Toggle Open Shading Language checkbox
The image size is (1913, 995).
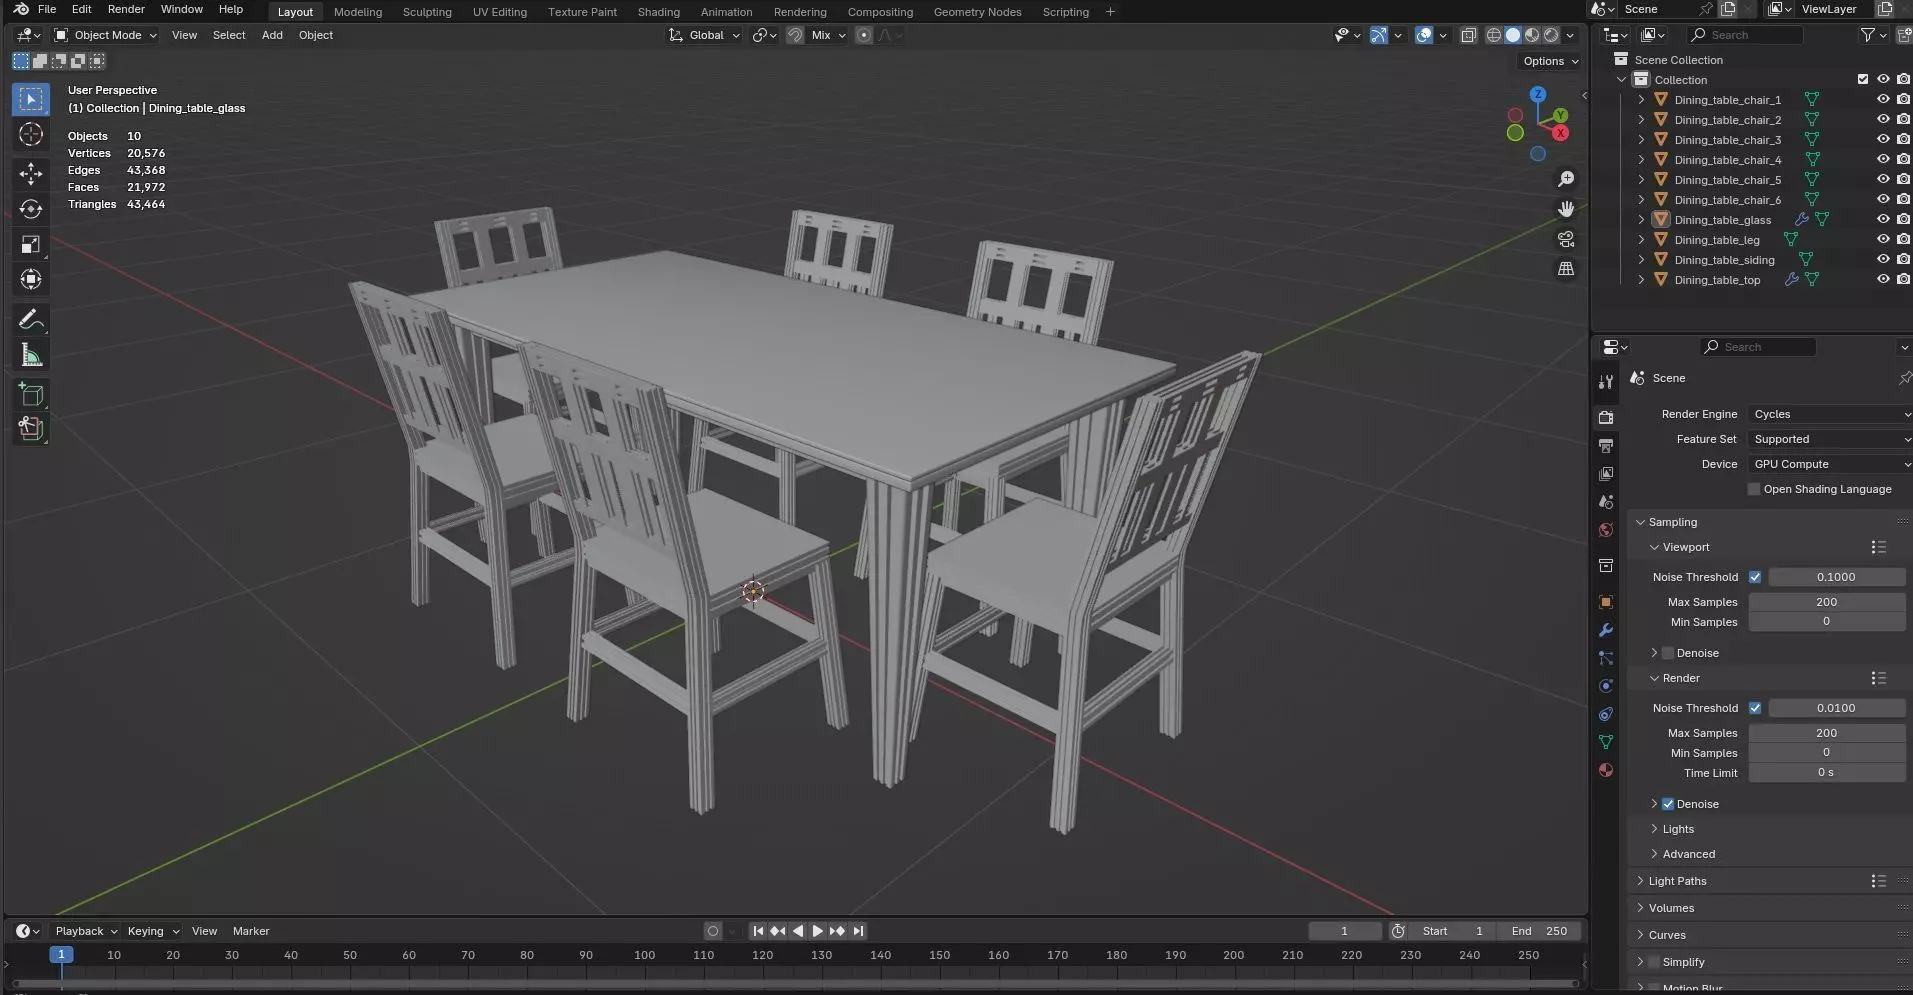pyautogui.click(x=1753, y=489)
